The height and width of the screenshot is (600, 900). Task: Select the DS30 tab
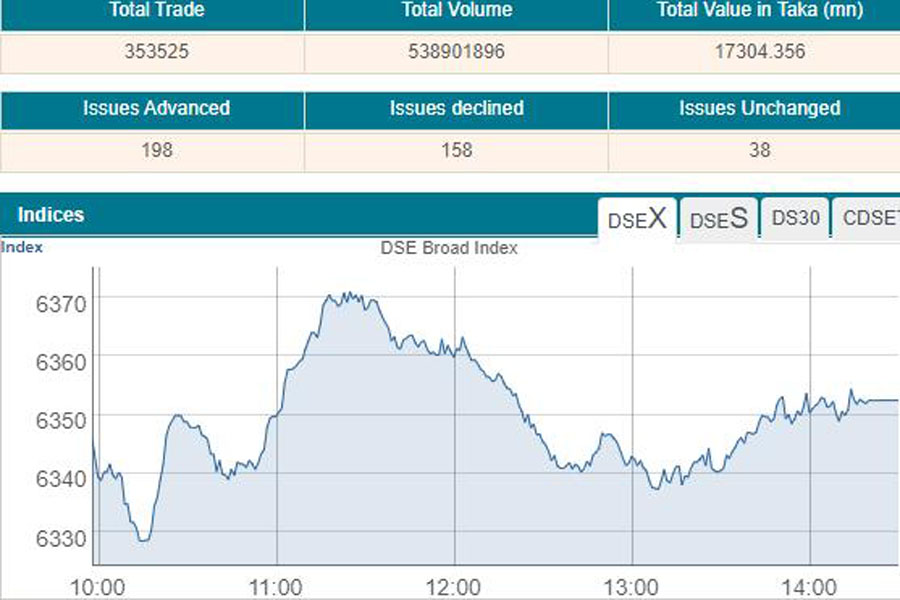[x=796, y=219]
